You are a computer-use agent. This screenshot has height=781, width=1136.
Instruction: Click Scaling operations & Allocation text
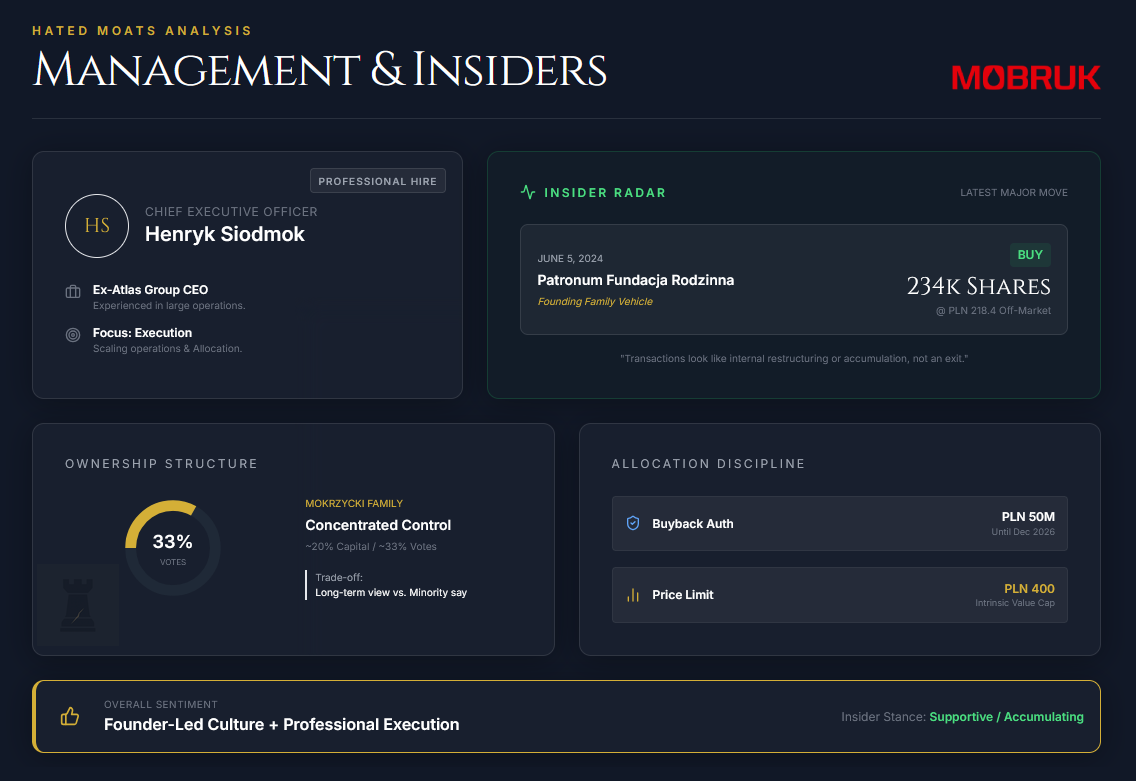(x=167, y=348)
